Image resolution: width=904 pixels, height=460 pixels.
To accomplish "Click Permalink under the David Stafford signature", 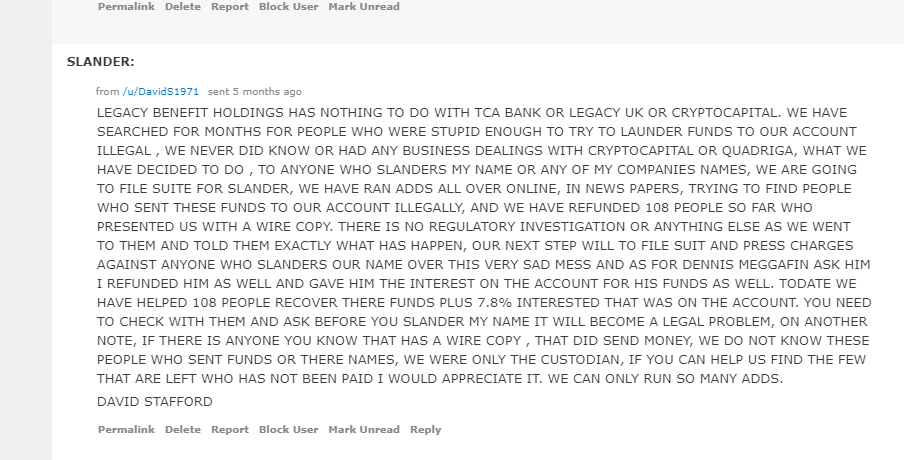I will click(126, 430).
